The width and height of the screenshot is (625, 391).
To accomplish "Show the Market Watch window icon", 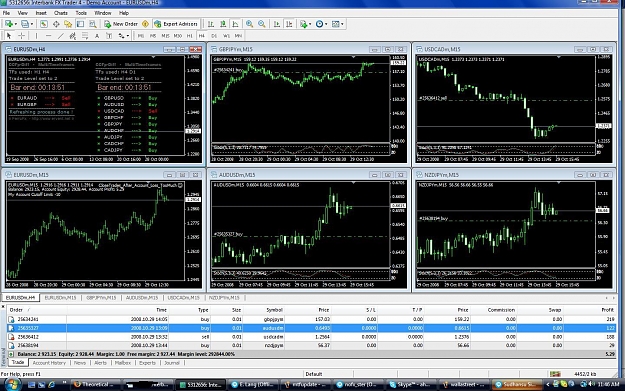I will (43, 24).
